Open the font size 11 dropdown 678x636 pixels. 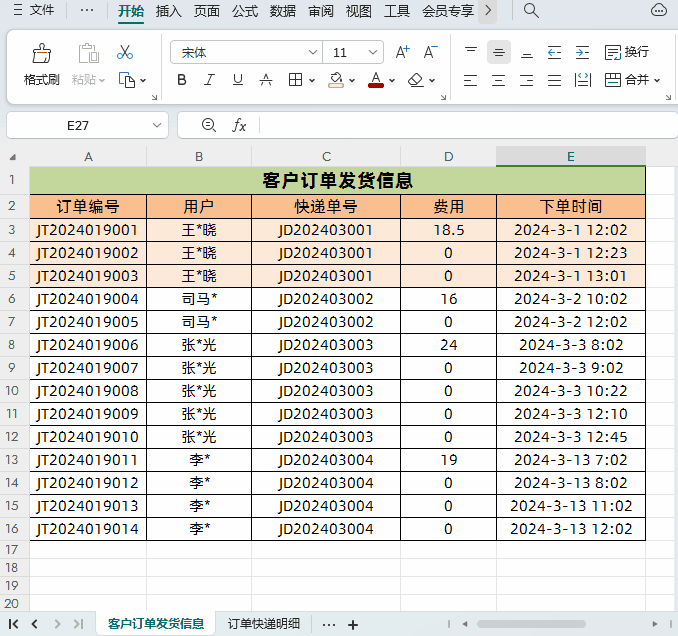point(373,52)
